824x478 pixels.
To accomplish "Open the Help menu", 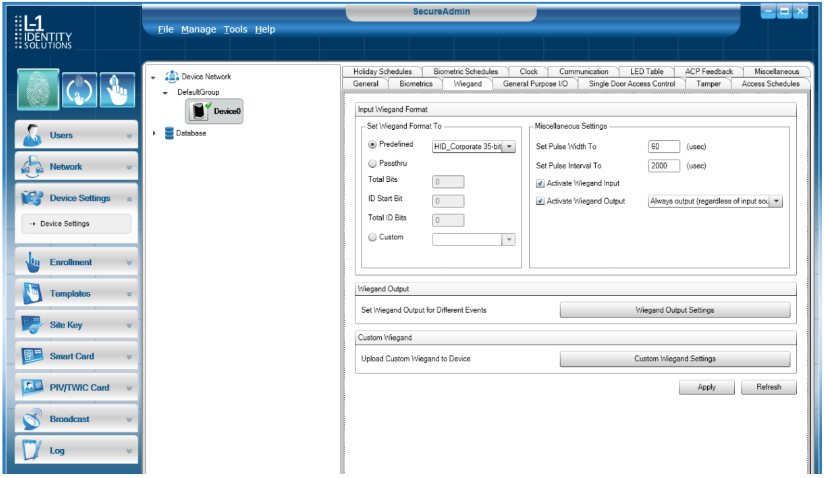I will (x=265, y=29).
